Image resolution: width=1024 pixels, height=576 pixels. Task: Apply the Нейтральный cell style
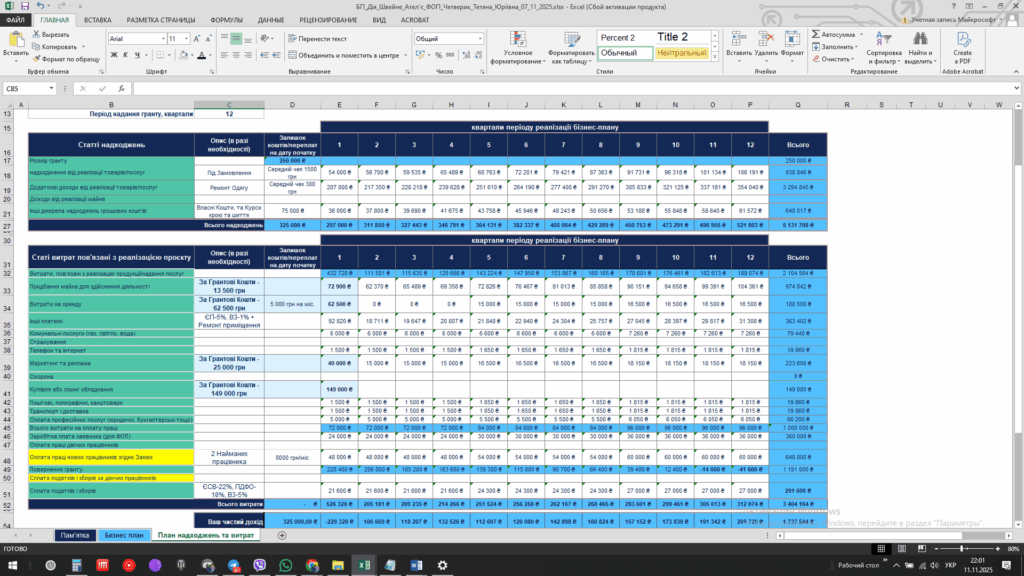click(681, 53)
